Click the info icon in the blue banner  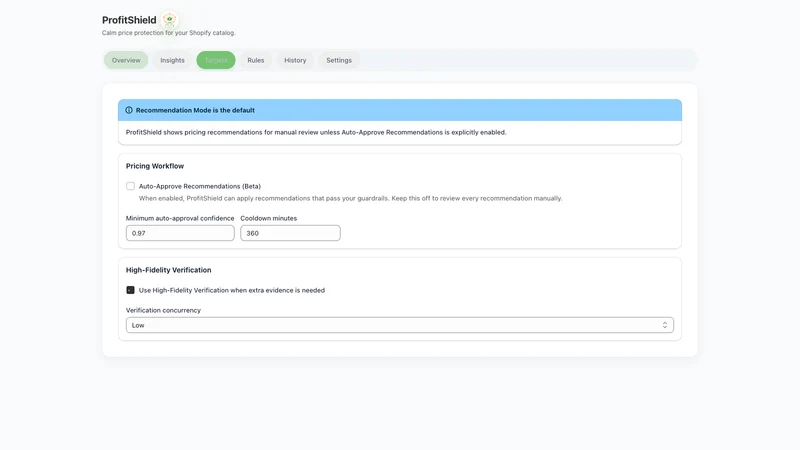pyautogui.click(x=129, y=110)
